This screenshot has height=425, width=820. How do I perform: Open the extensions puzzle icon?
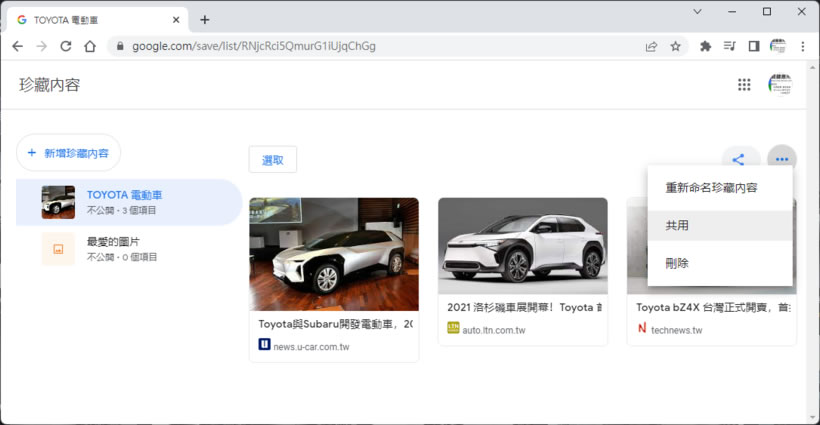pos(705,47)
